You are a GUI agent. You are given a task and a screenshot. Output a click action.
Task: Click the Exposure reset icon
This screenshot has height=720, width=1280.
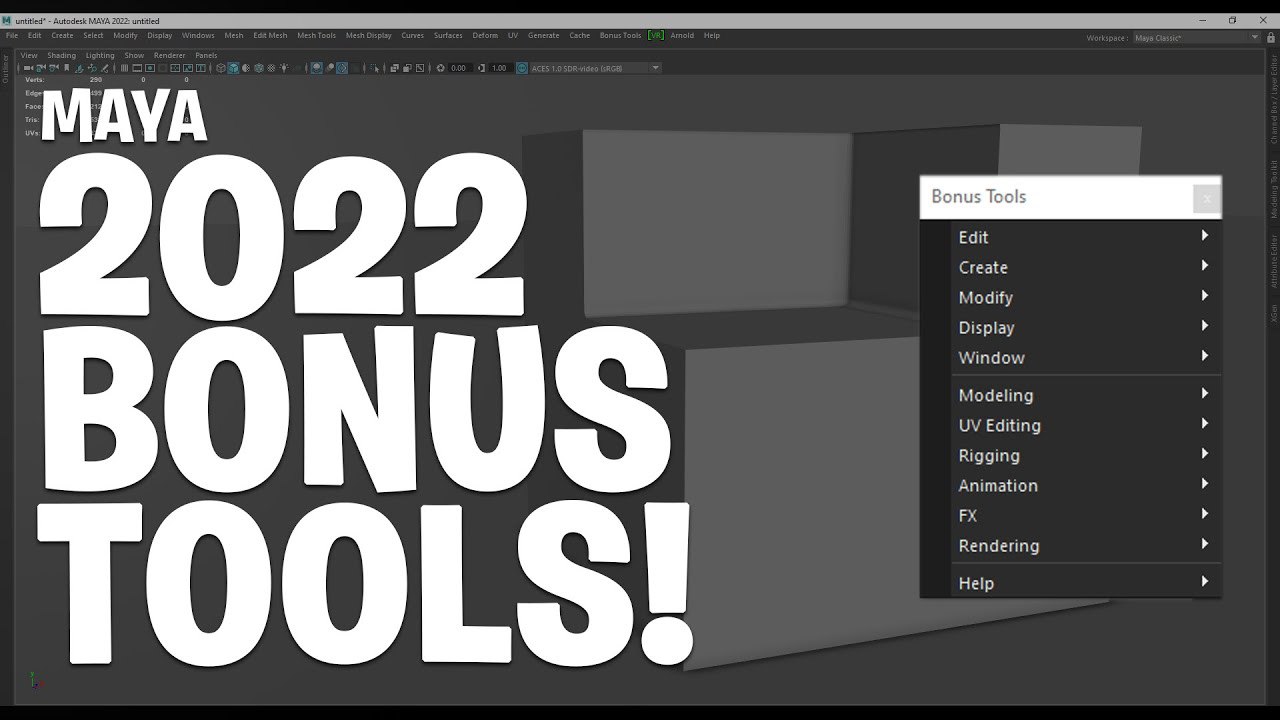click(x=440, y=68)
